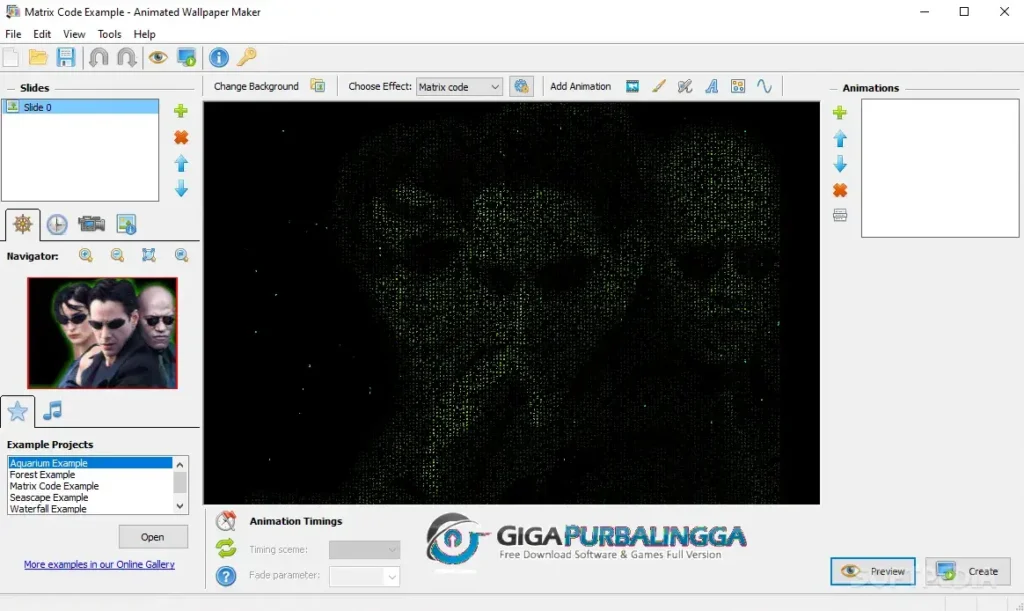
Task: Open the File menu
Action: point(13,34)
